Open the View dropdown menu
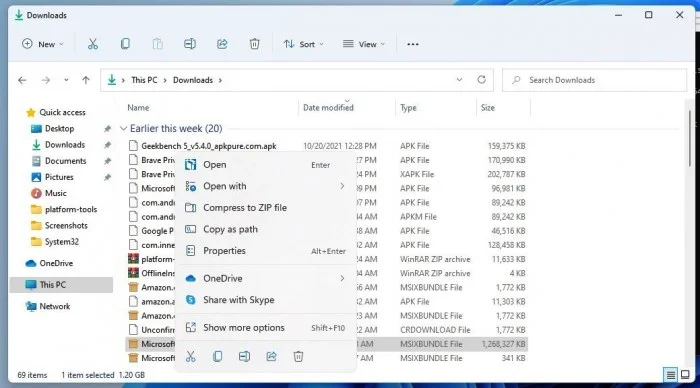The width and height of the screenshot is (700, 388). click(x=363, y=44)
